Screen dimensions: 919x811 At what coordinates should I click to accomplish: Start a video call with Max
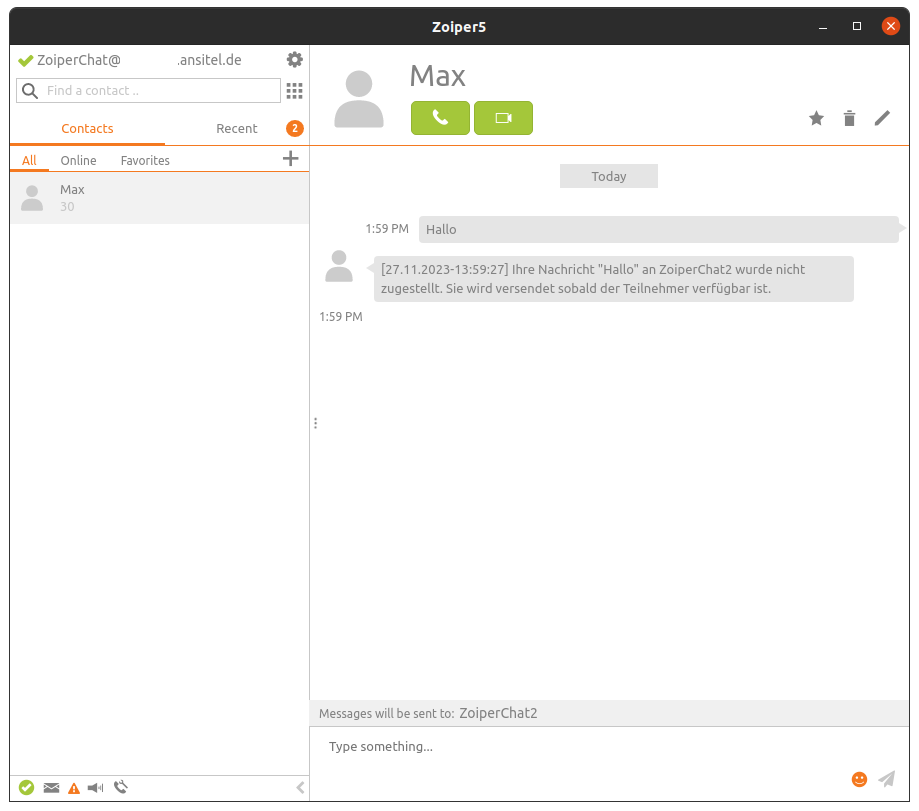pos(503,118)
